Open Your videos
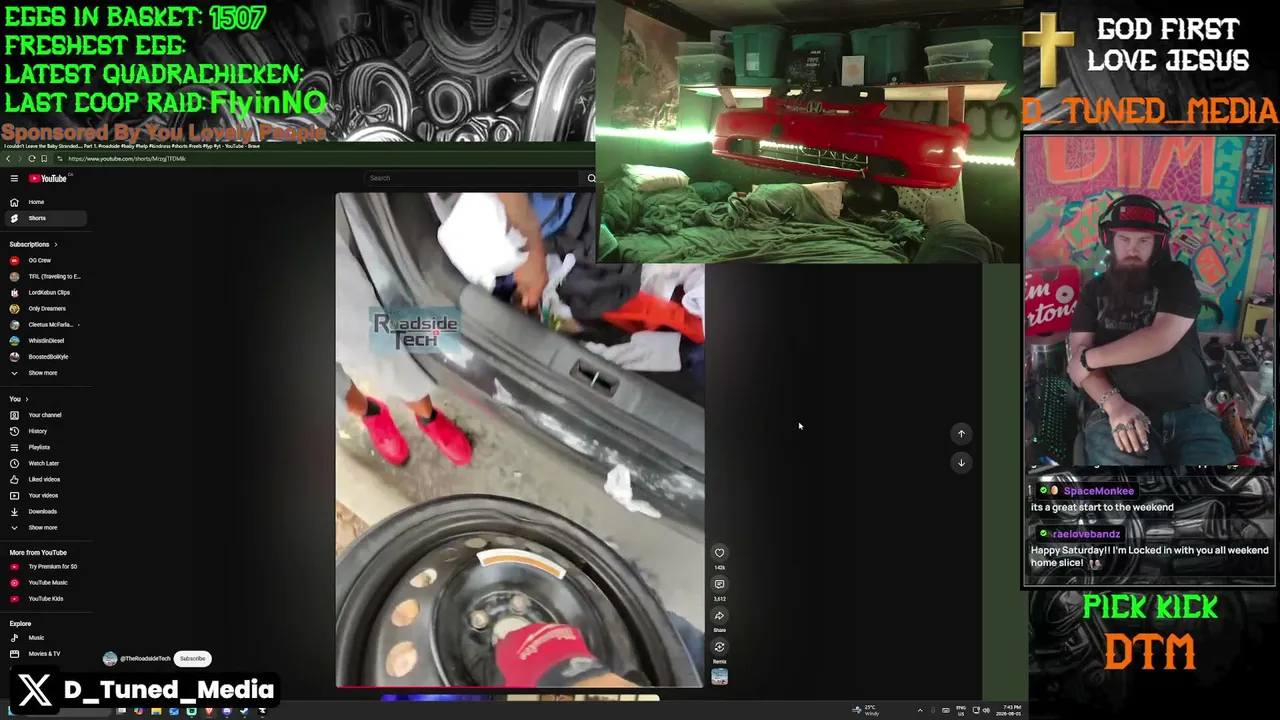Image resolution: width=1280 pixels, height=720 pixels. point(47,495)
